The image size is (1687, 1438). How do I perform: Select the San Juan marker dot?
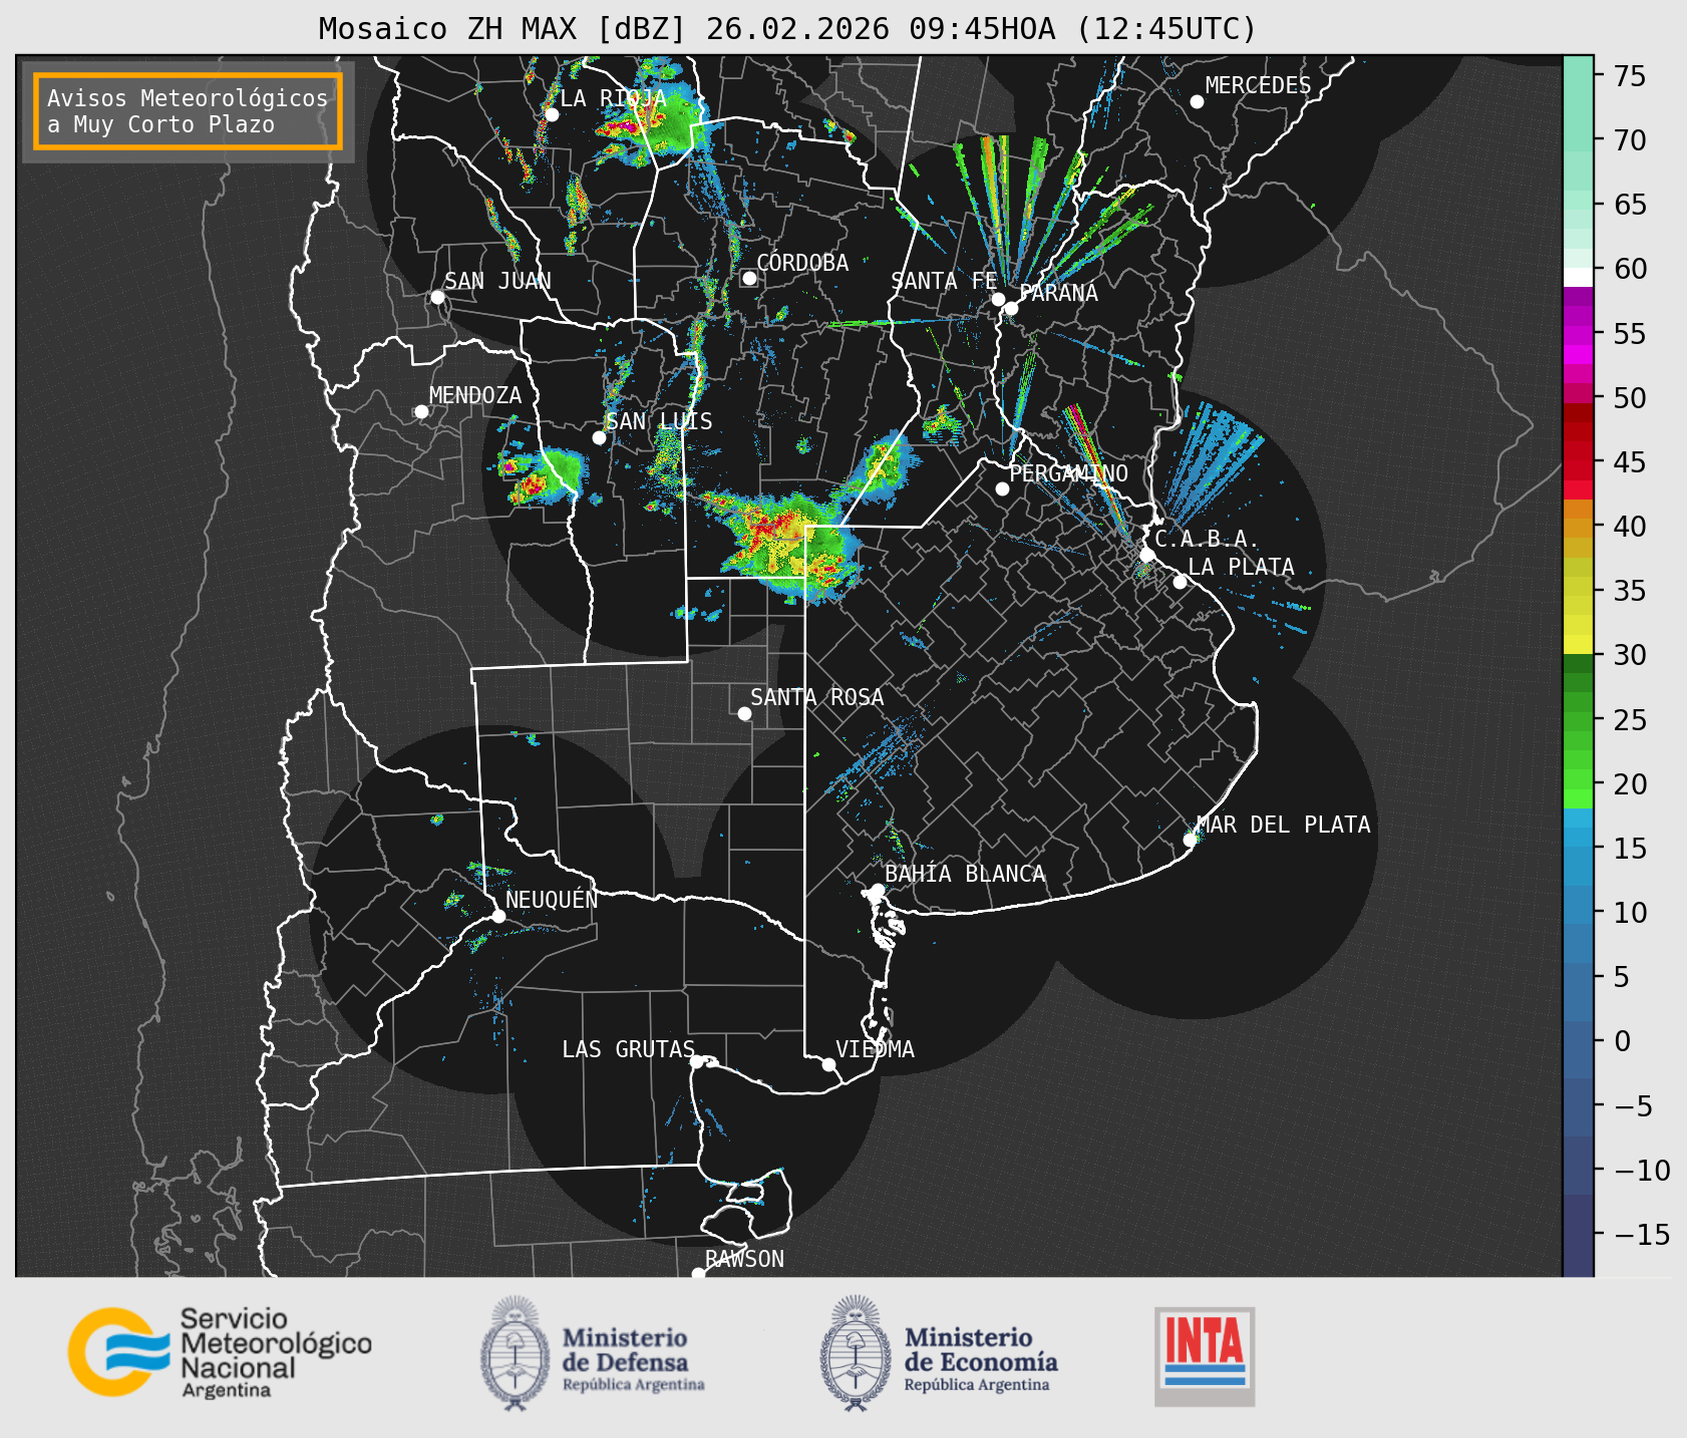tap(437, 297)
